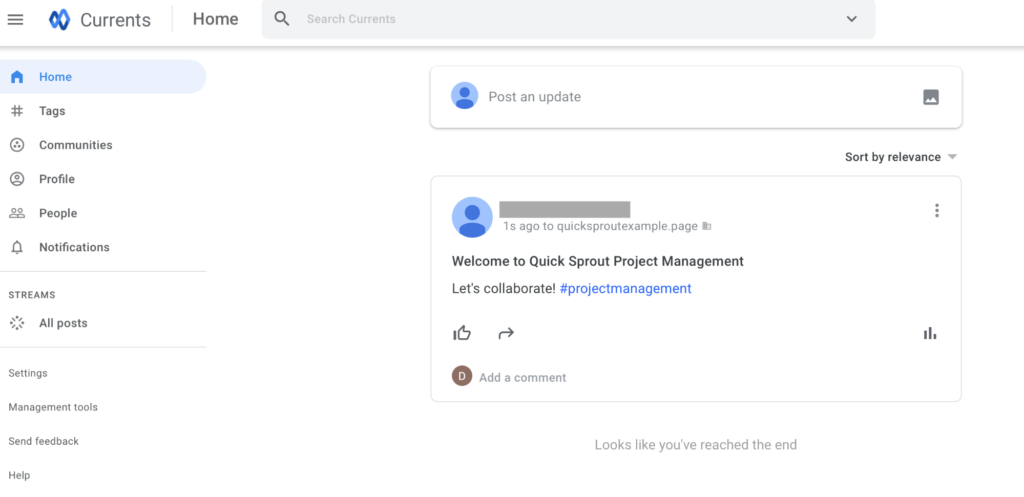Click the add image icon in composer
The height and width of the screenshot is (497, 1024).
(931, 97)
